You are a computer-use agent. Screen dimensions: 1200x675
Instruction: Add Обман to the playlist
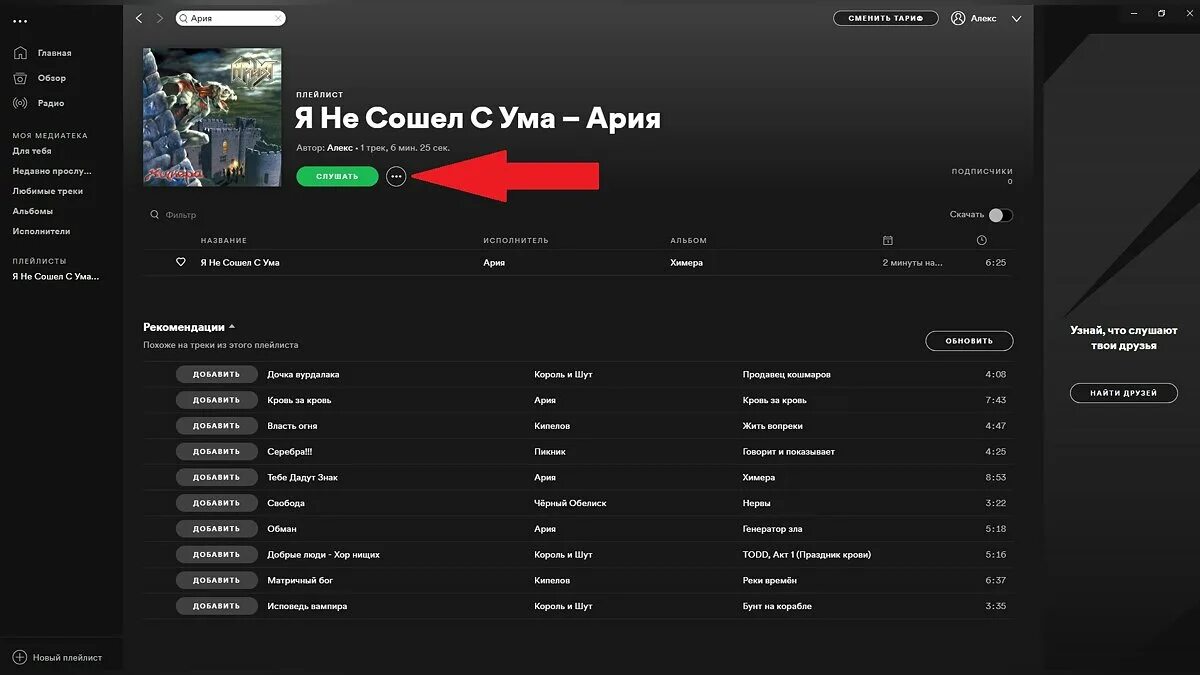217,529
